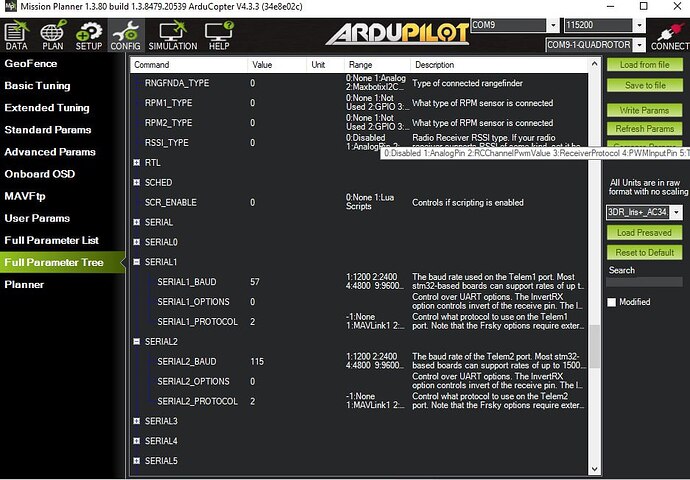
Task: Click the scrollbar up arrow
Action: (x=595, y=64)
